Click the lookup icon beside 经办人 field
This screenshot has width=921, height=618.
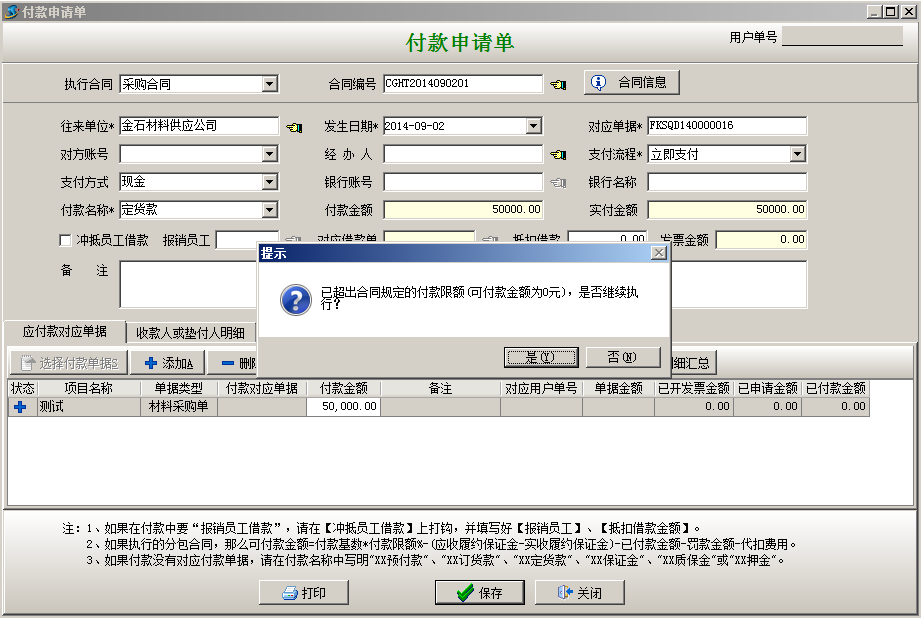tap(558, 155)
